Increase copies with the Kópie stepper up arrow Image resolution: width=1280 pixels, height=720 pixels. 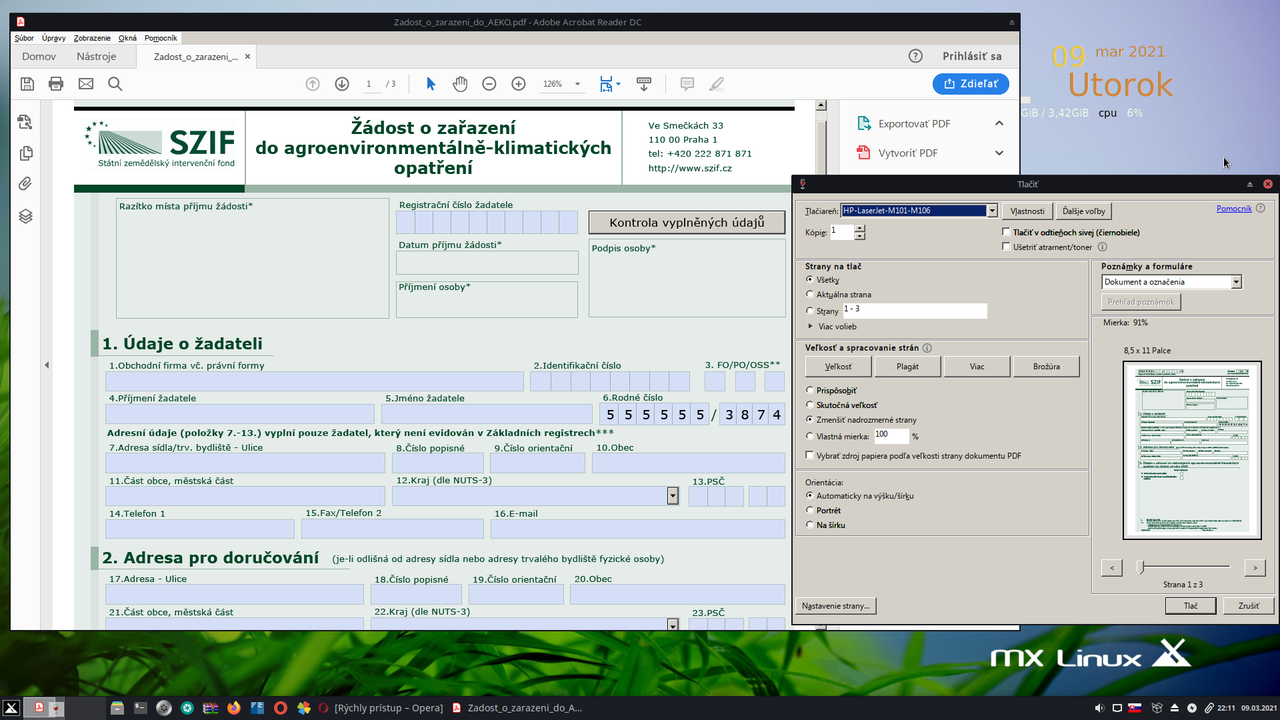point(860,228)
